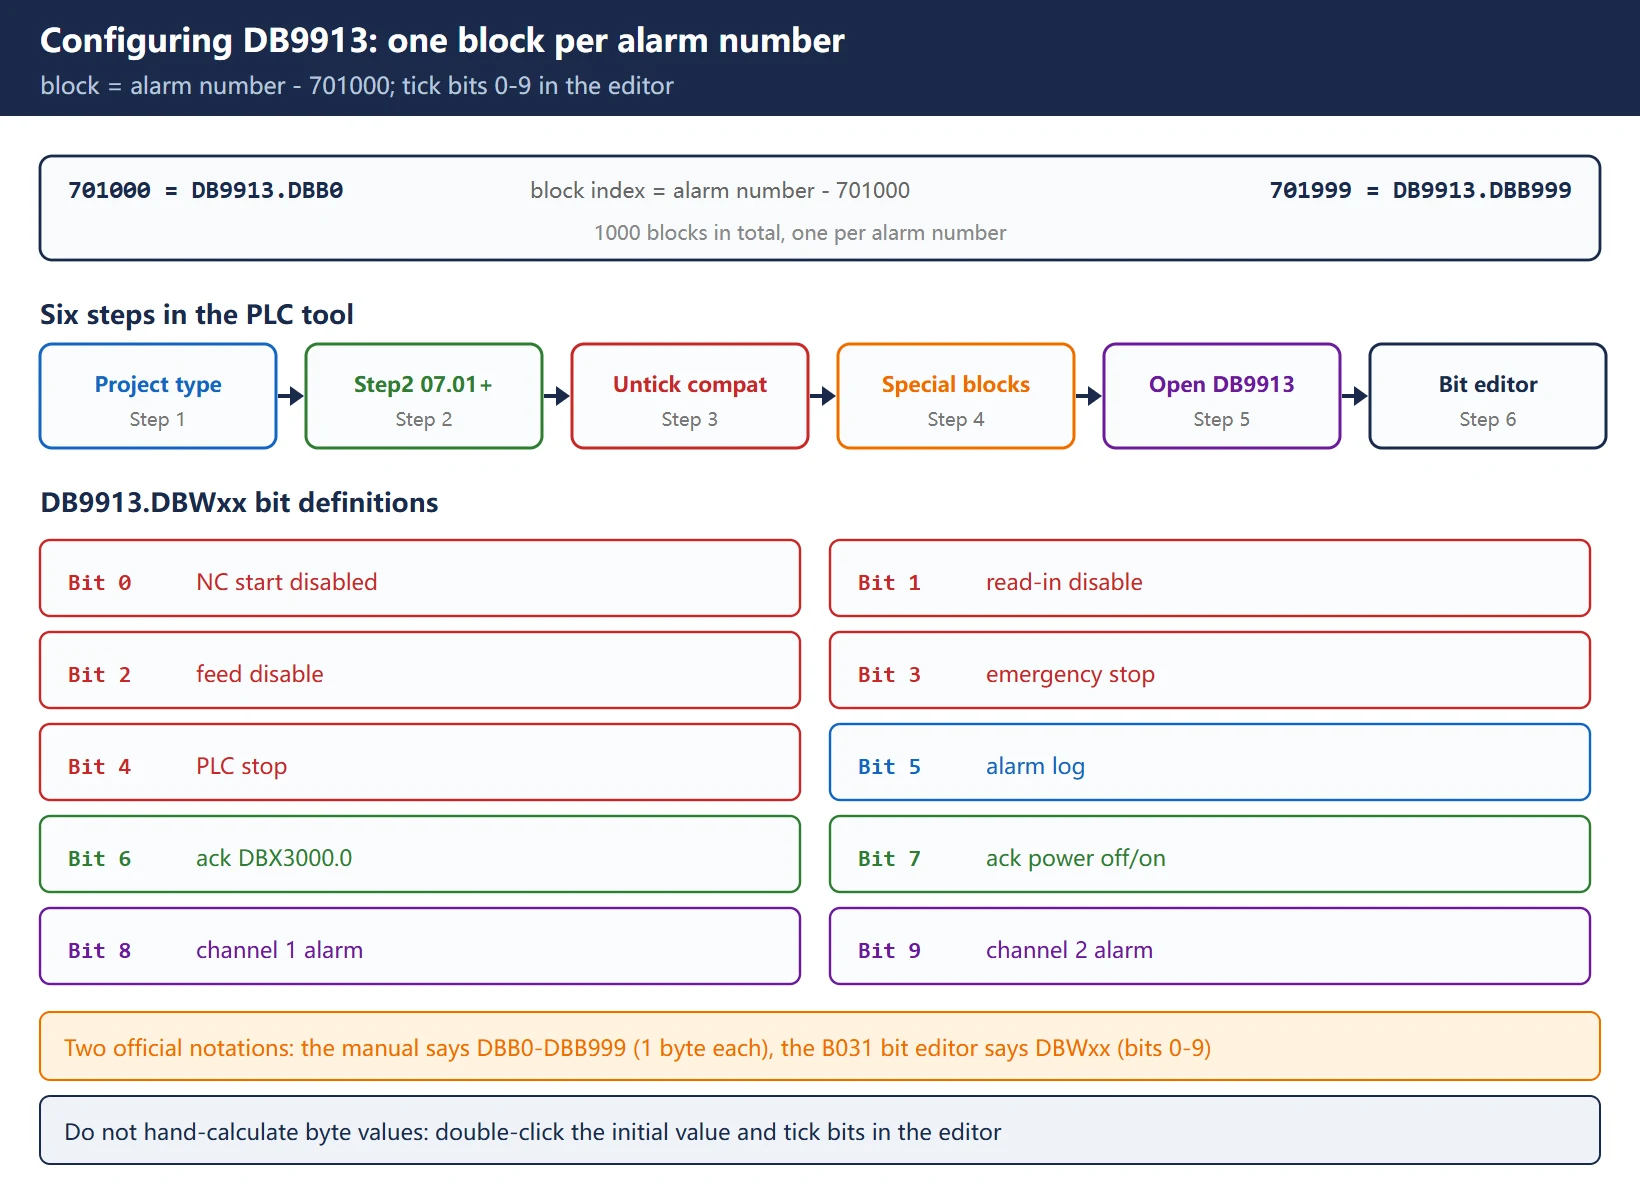Viewport: 1640px width, 1200px height.
Task: Click '1000 blocks in total' line
Action: [800, 233]
